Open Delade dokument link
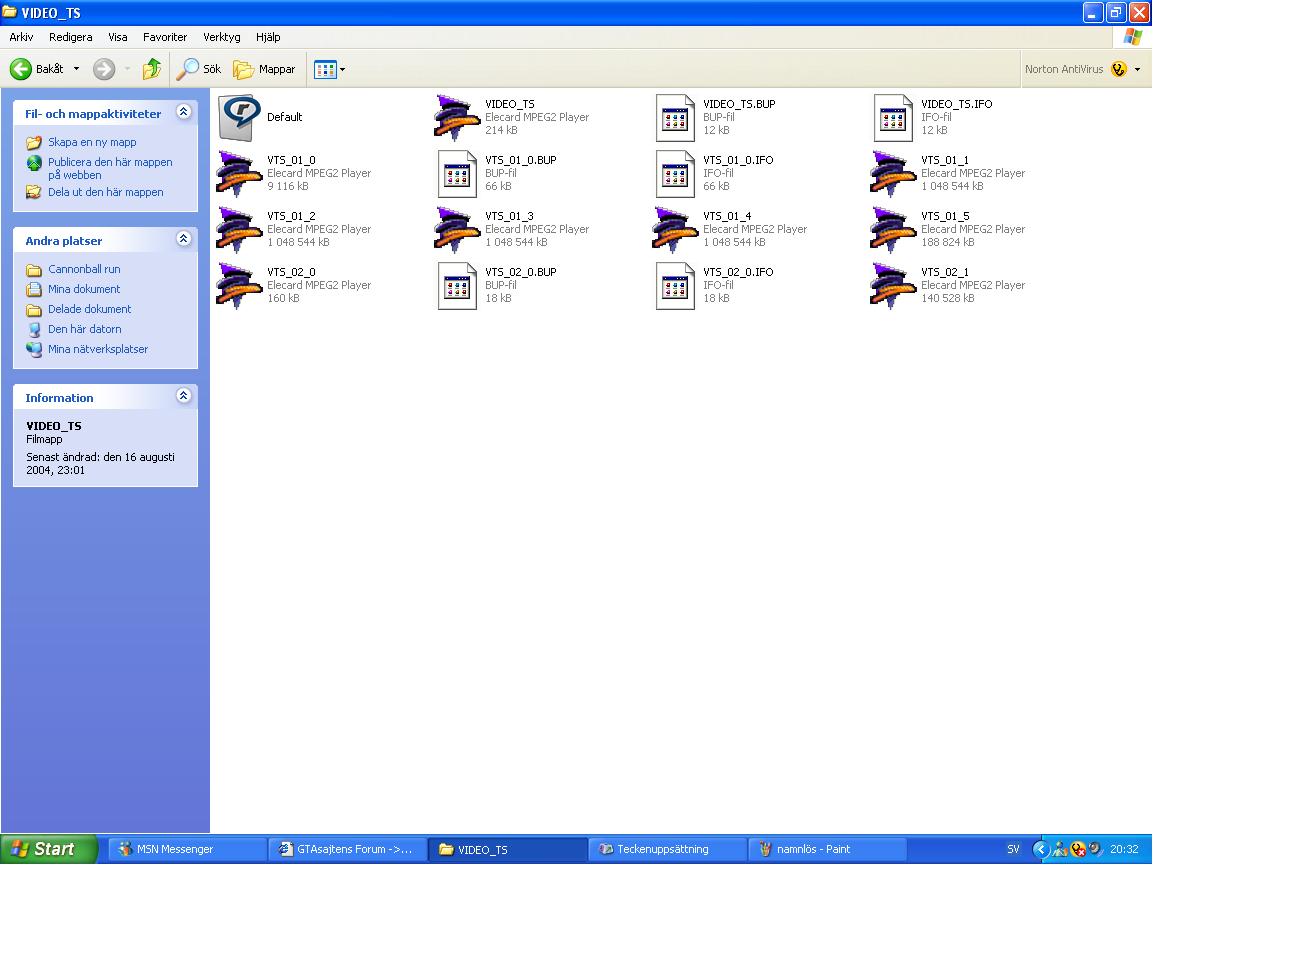This screenshot has width=1304, height=976. pos(89,309)
